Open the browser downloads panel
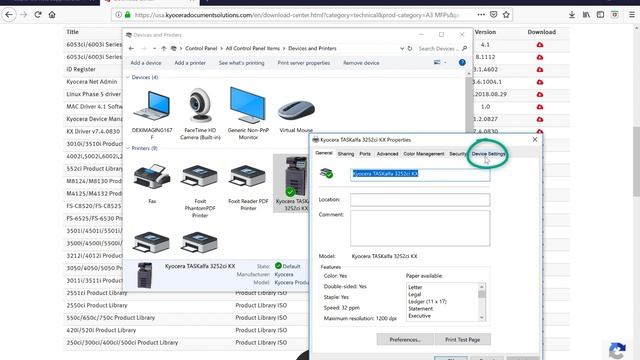This screenshot has height=360, width=640. [x=572, y=15]
